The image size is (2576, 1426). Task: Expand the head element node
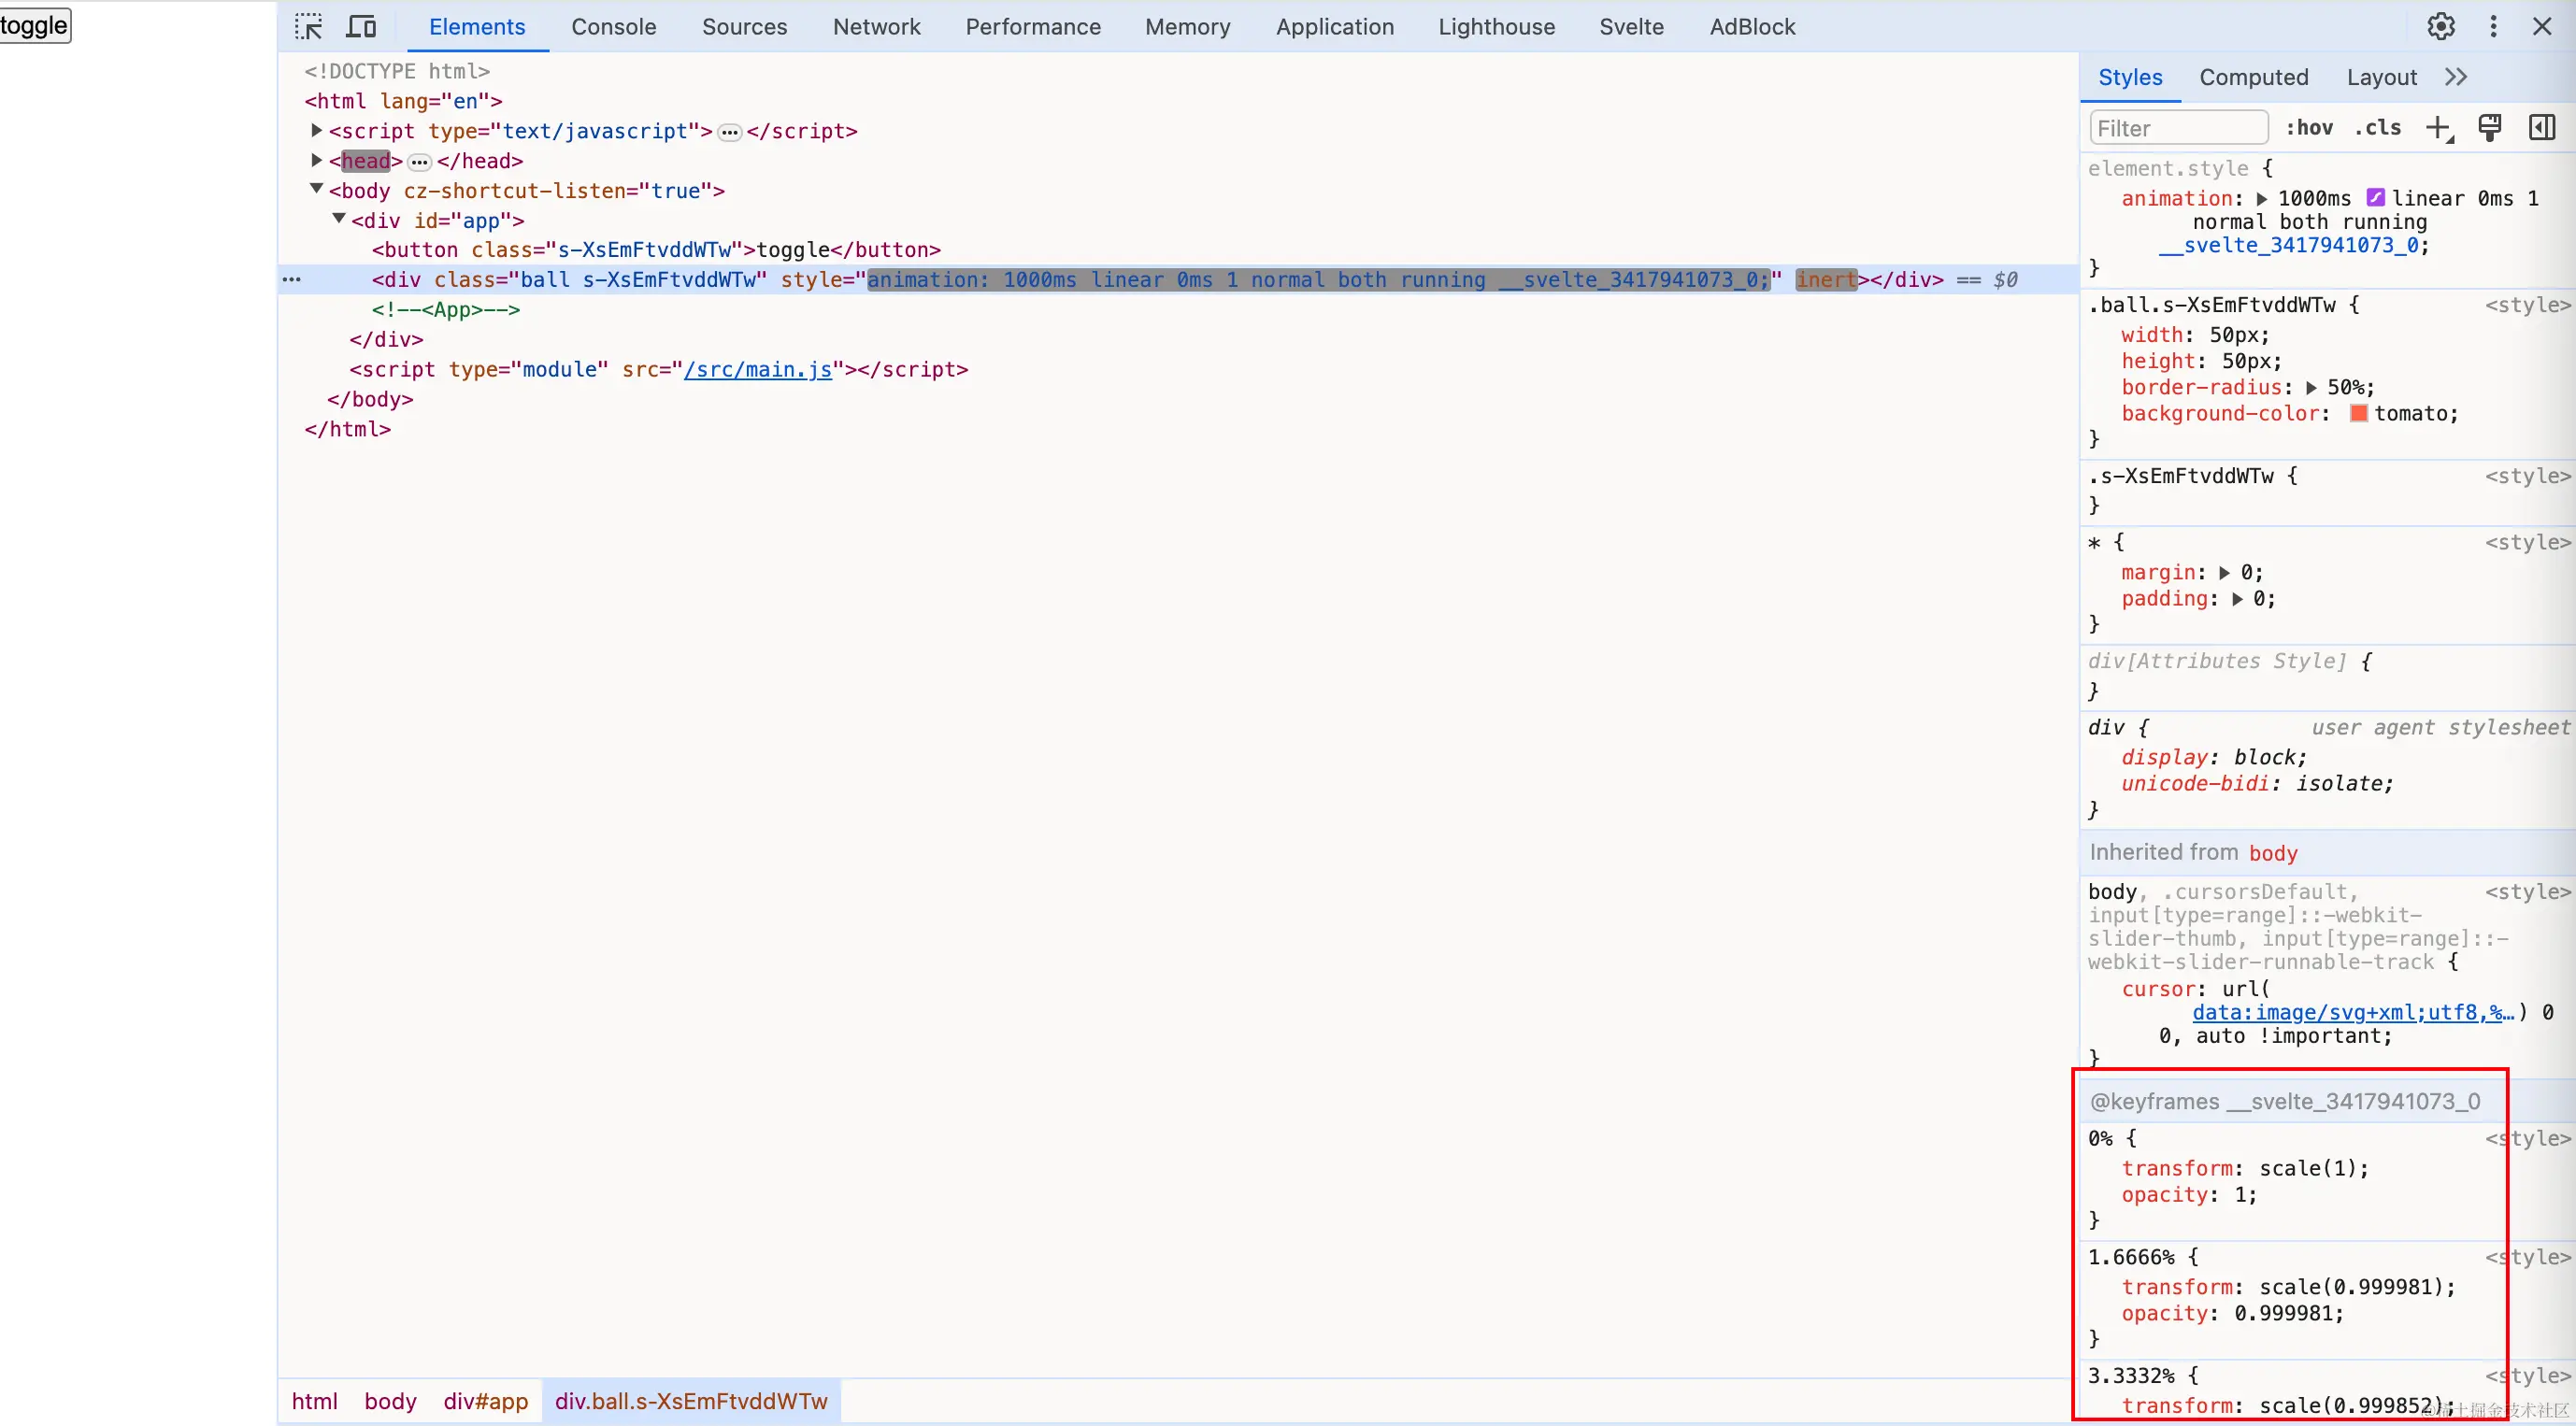pos(316,160)
